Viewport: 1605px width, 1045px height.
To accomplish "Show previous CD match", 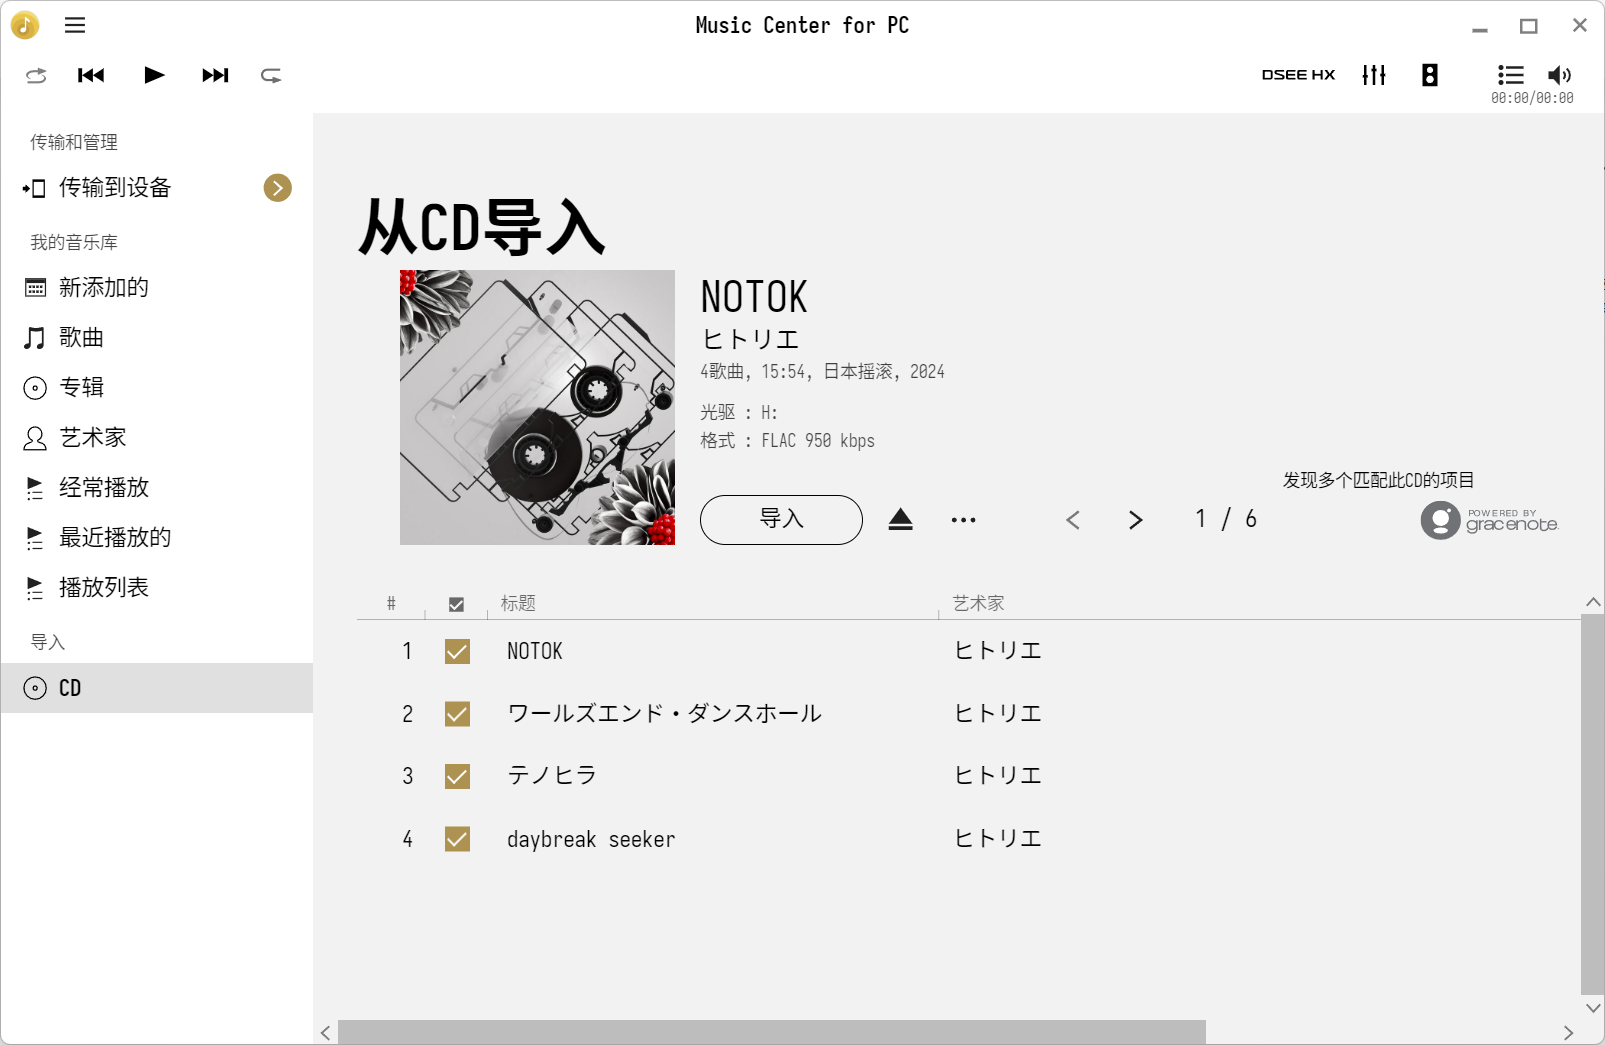I will [1073, 520].
